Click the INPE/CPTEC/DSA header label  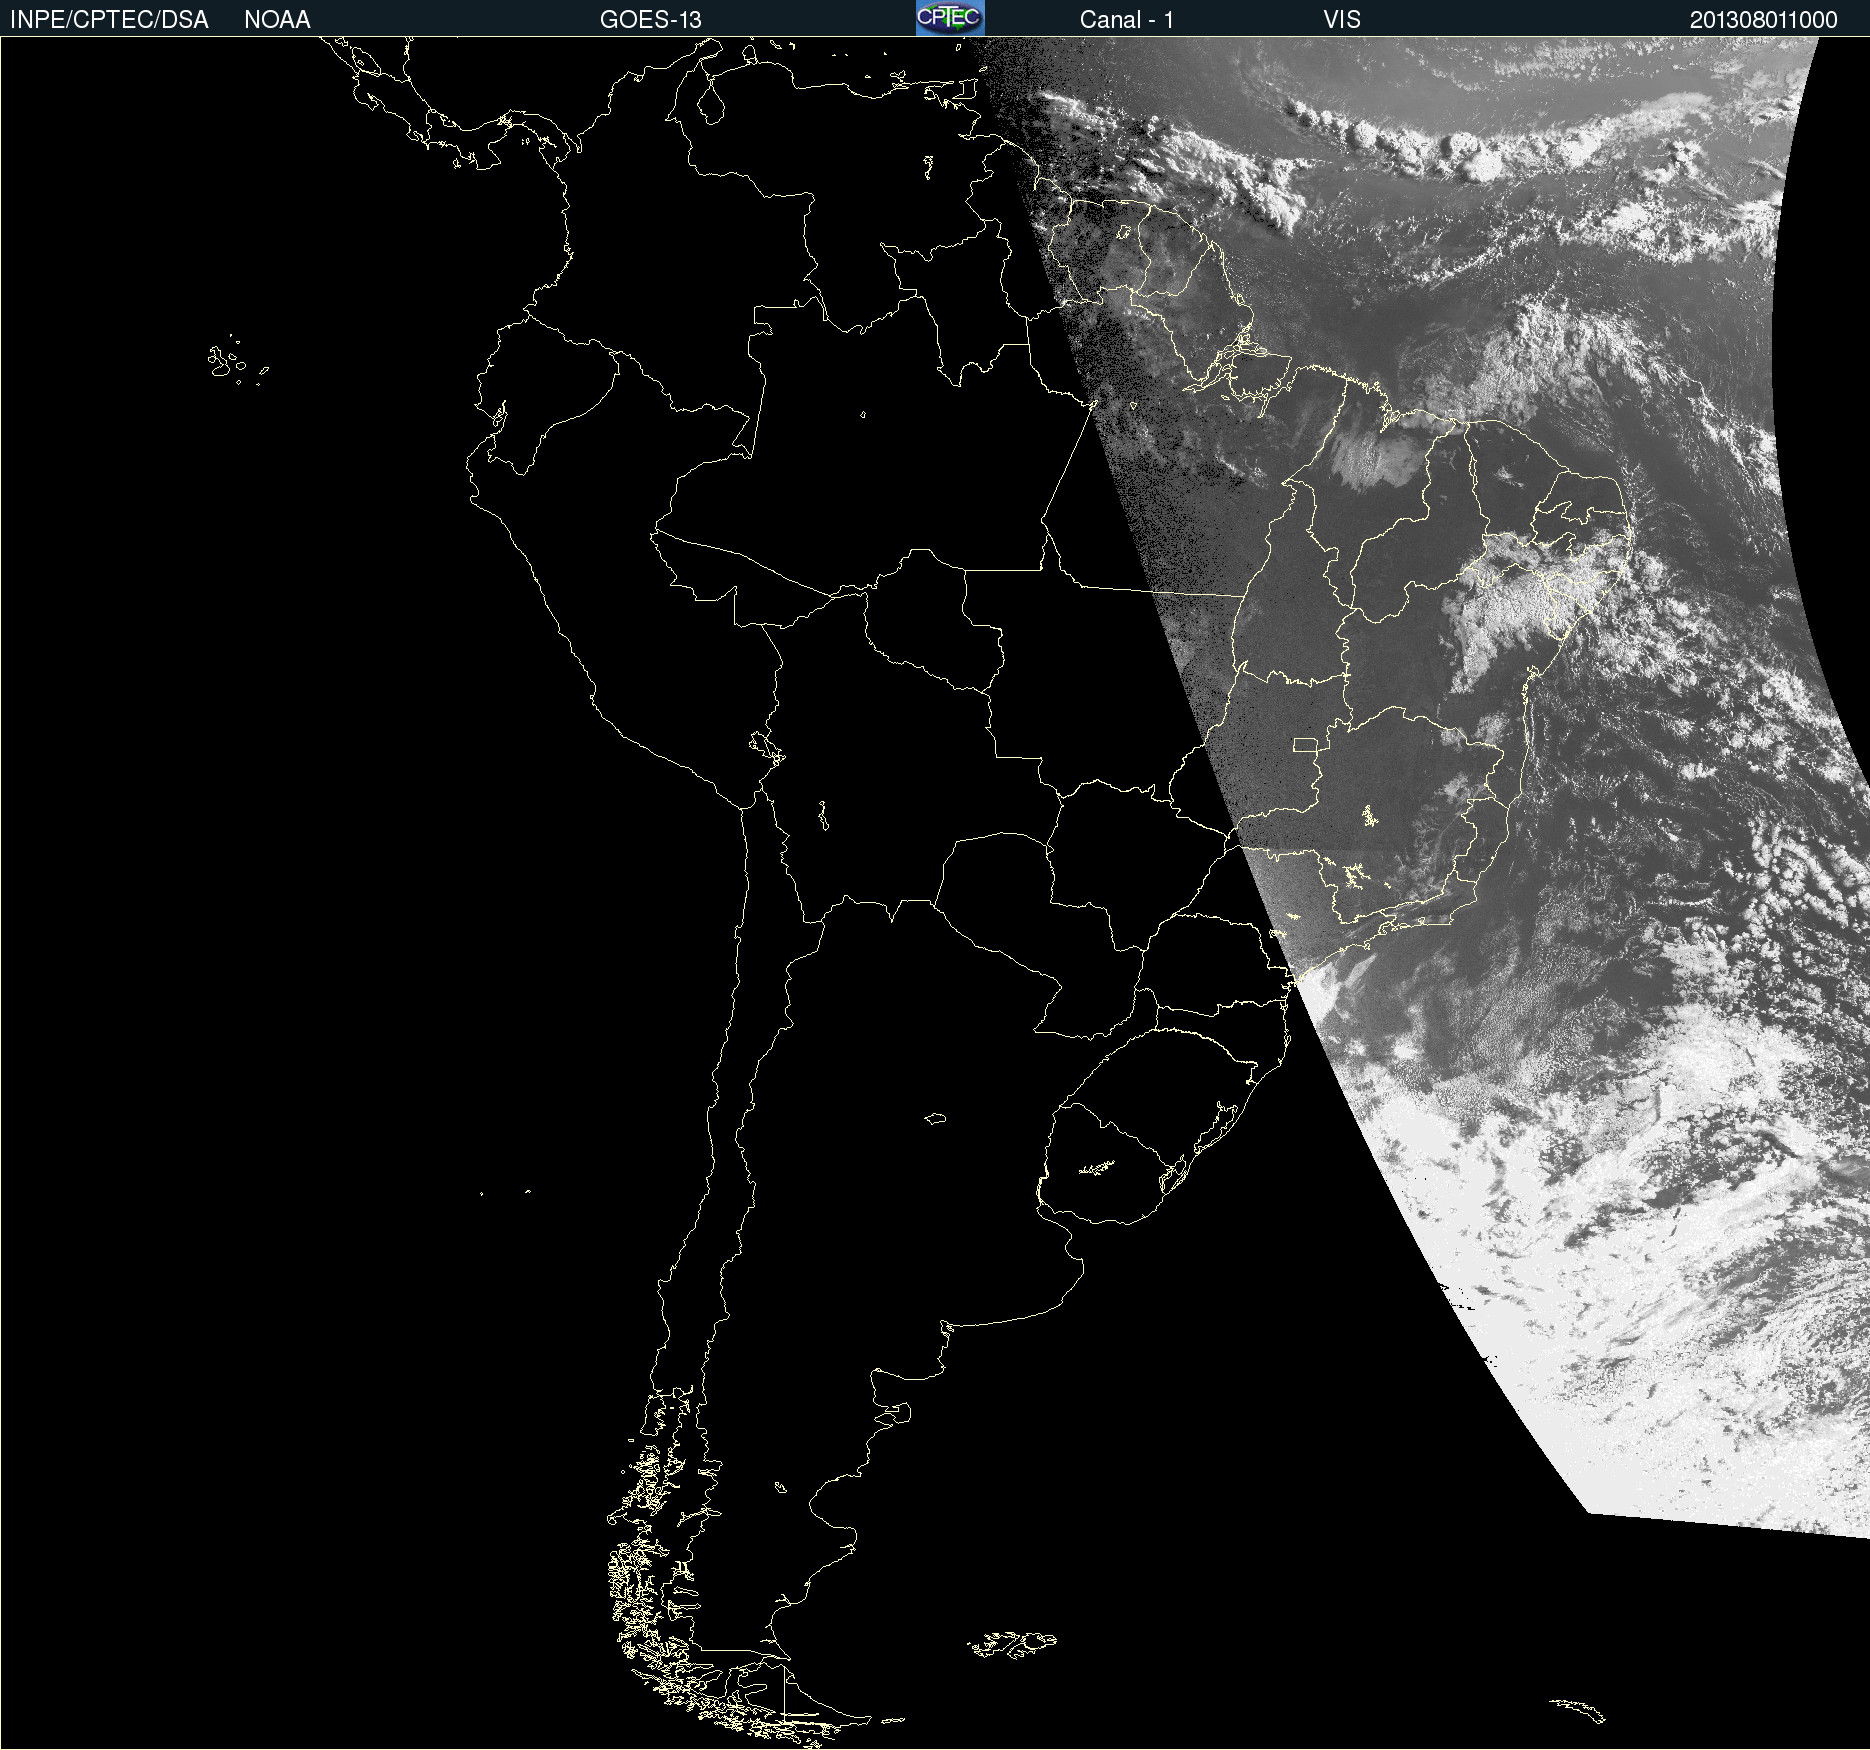109,20
